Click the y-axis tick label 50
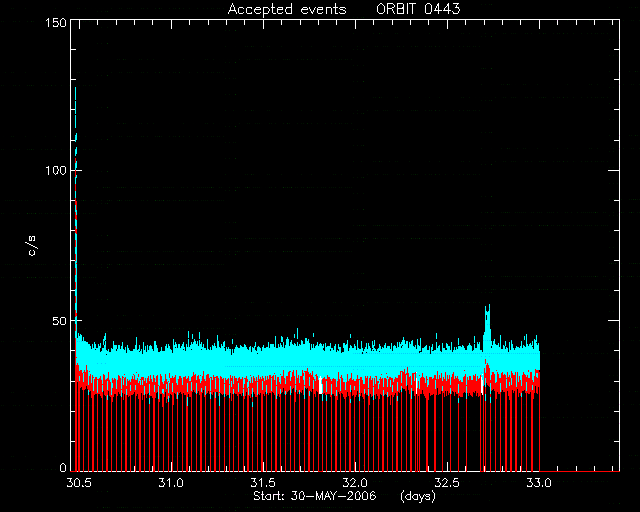This screenshot has width=640, height=512. pyautogui.click(x=59, y=321)
